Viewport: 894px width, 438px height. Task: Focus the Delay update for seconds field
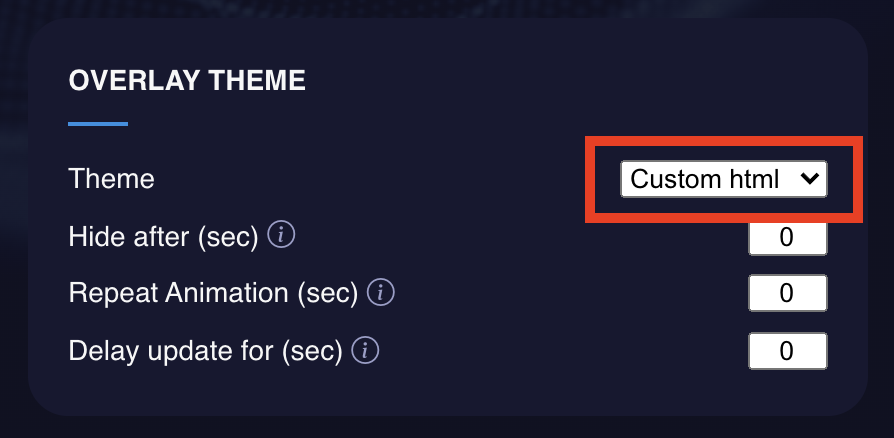tap(787, 351)
